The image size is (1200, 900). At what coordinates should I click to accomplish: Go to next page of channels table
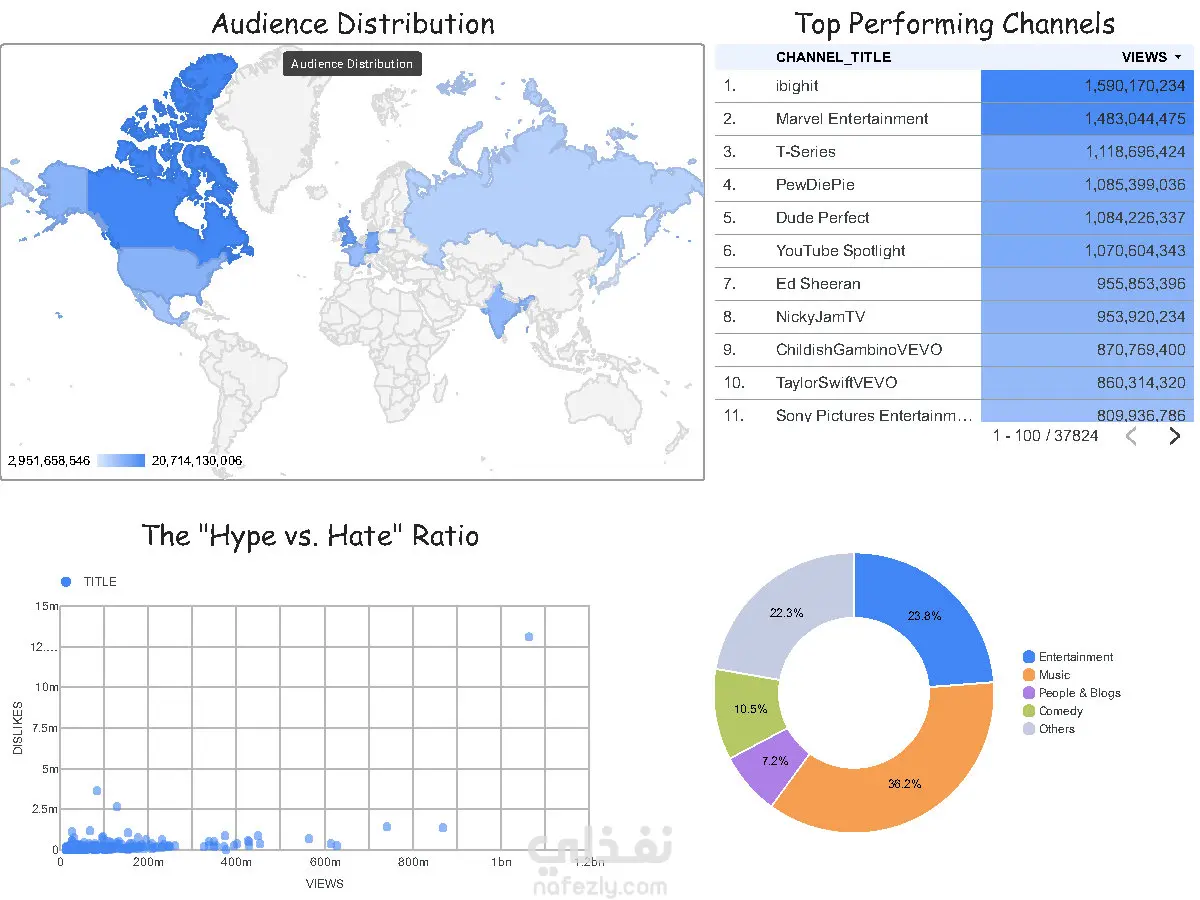pos(1175,436)
